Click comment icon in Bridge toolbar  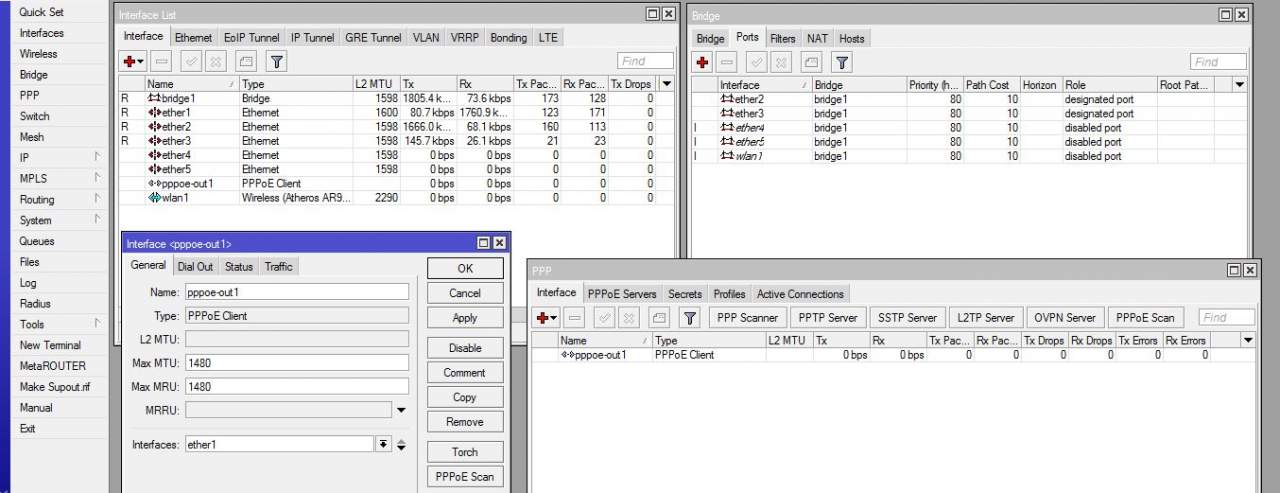[x=813, y=62]
